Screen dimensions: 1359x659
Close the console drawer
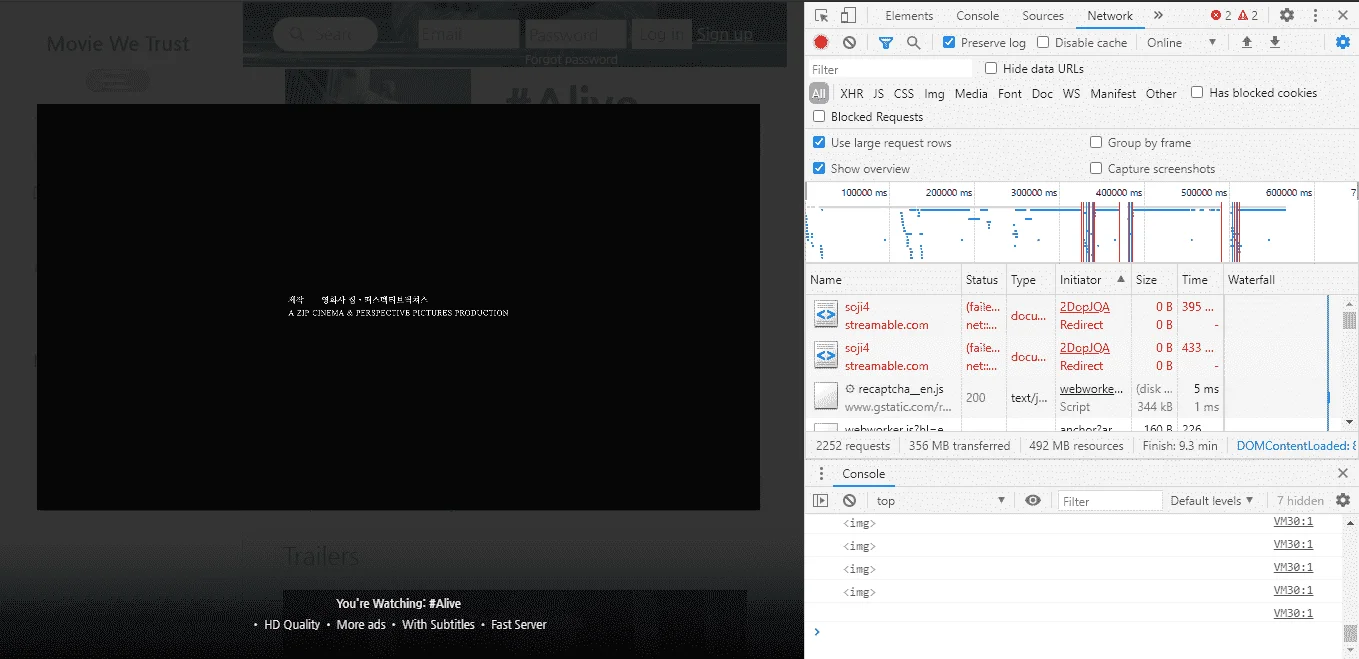(x=1343, y=474)
